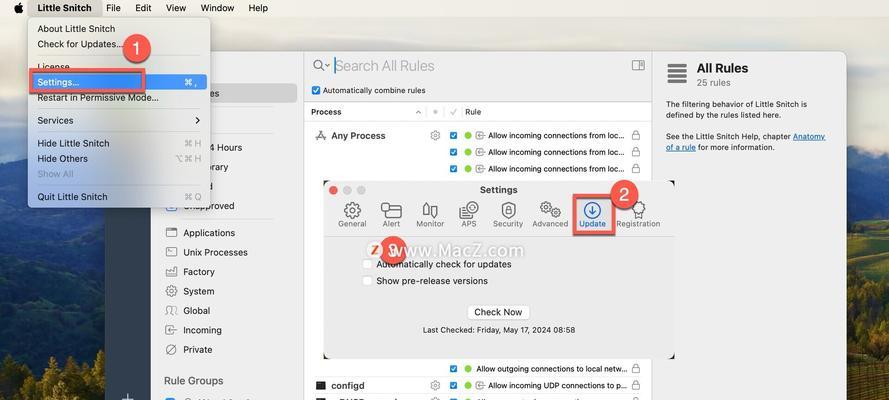Uncheck outgoing connections to local network rule
The height and width of the screenshot is (400, 889).
(x=453, y=369)
